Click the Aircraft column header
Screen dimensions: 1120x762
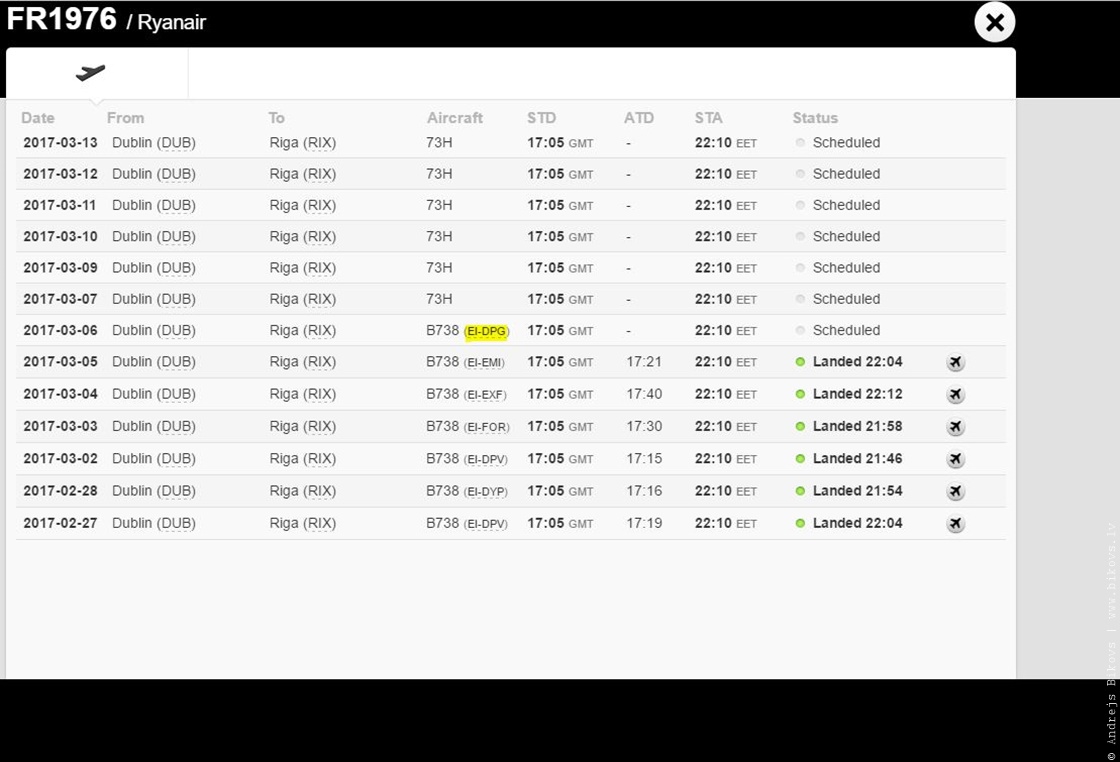pos(454,118)
